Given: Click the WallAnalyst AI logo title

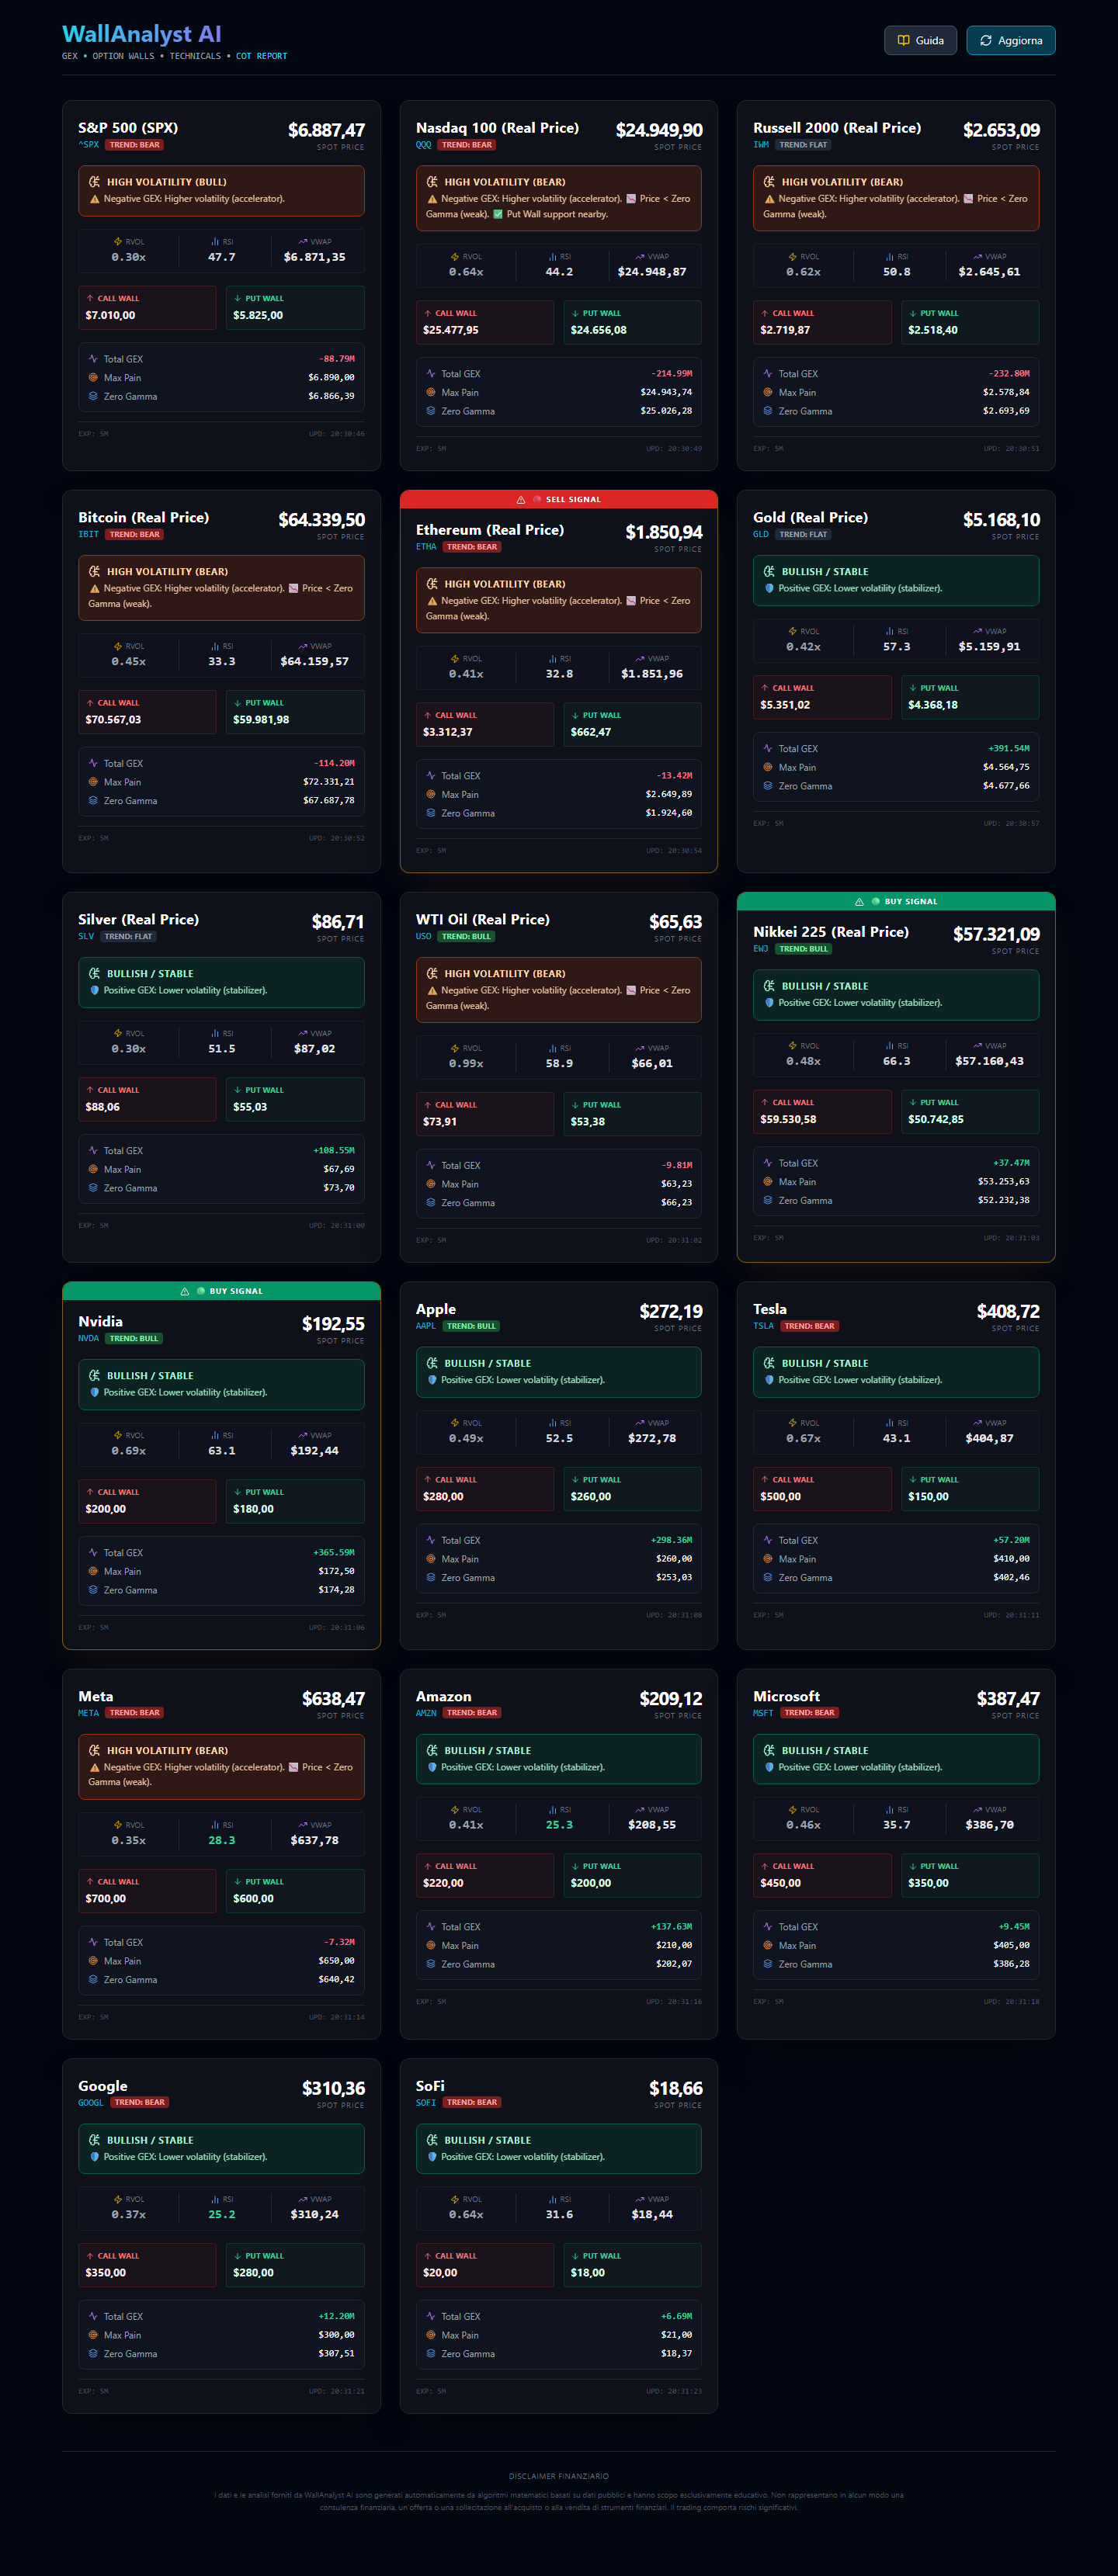Looking at the screenshot, I should (x=141, y=34).
